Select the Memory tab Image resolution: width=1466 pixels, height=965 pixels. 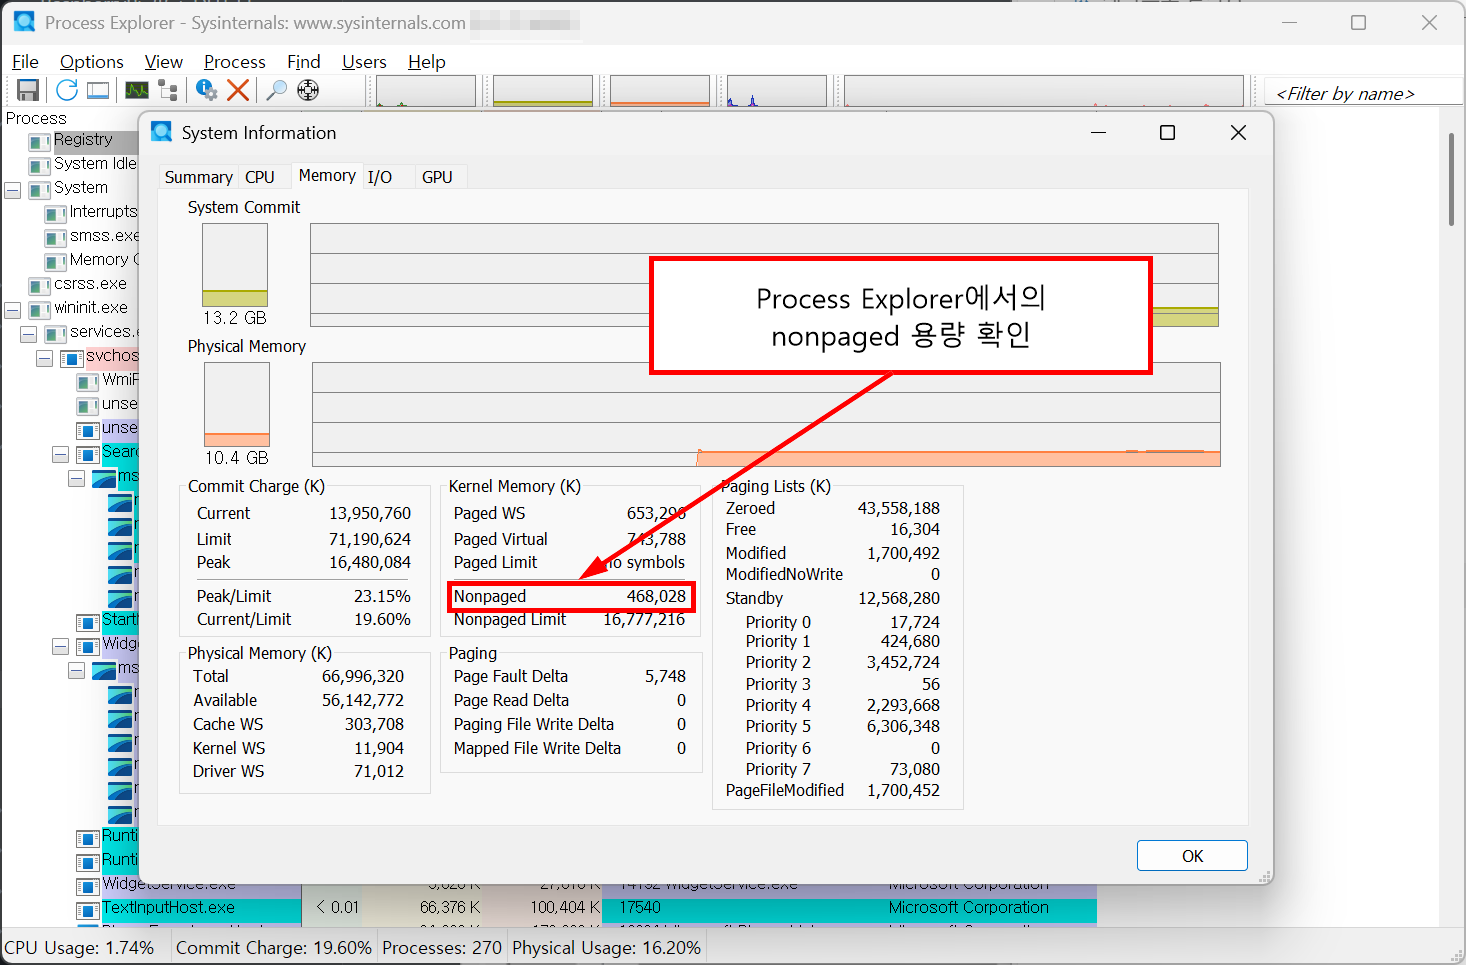tap(327, 175)
